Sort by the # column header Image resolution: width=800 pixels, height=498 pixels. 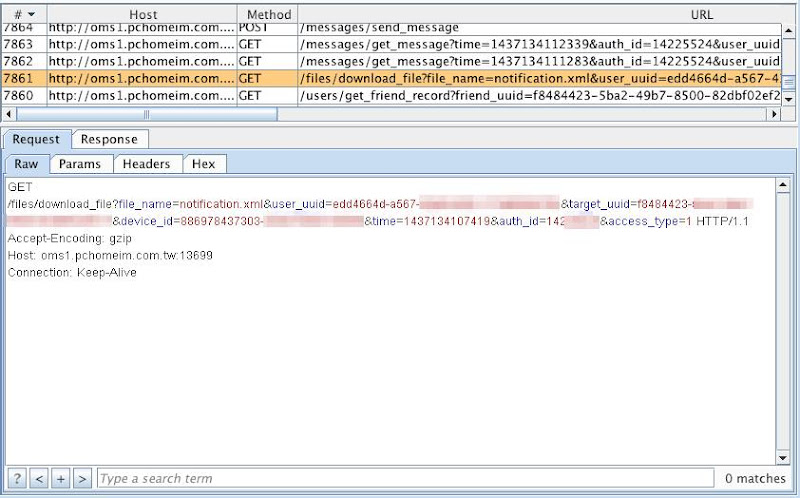pyautogui.click(x=24, y=14)
